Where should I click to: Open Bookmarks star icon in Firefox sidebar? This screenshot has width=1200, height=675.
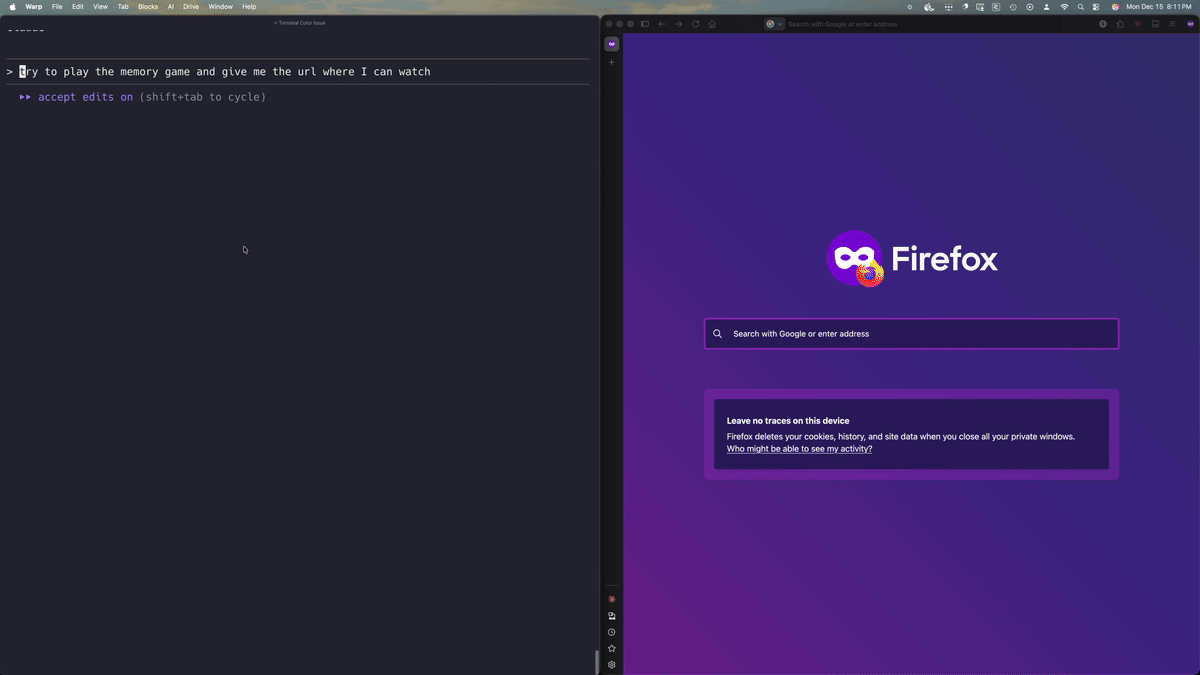pos(612,648)
